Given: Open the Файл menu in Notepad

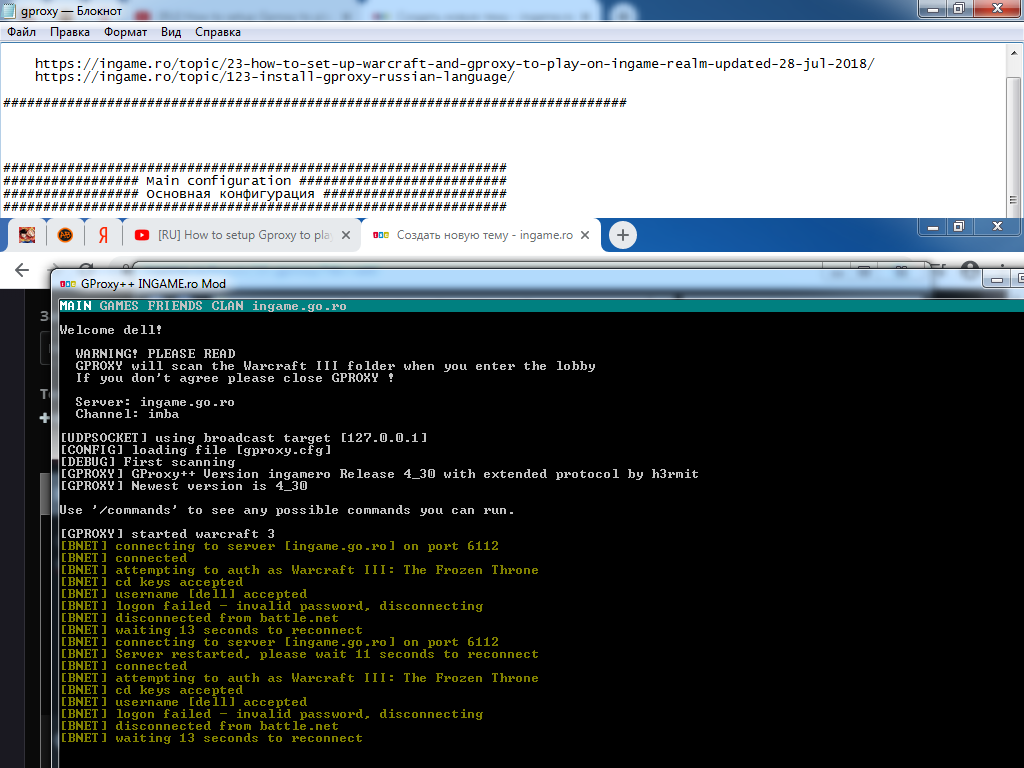Looking at the screenshot, I should tap(21, 32).
